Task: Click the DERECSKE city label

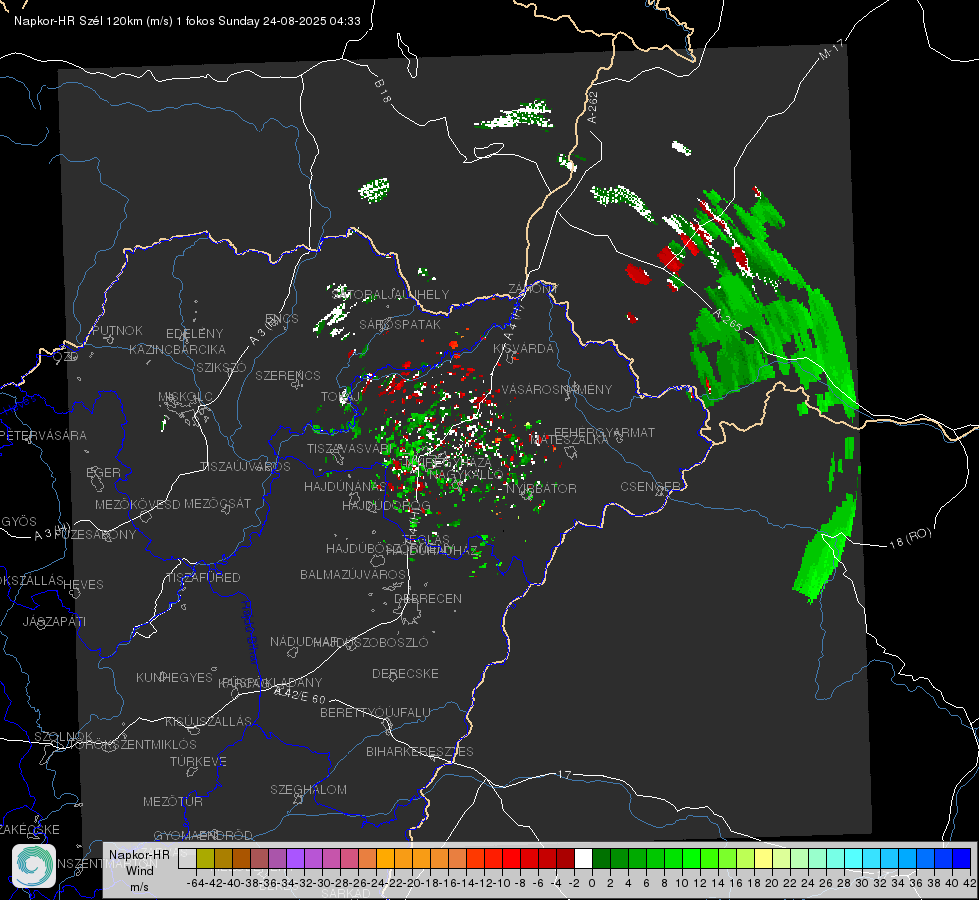Action: pyautogui.click(x=405, y=674)
